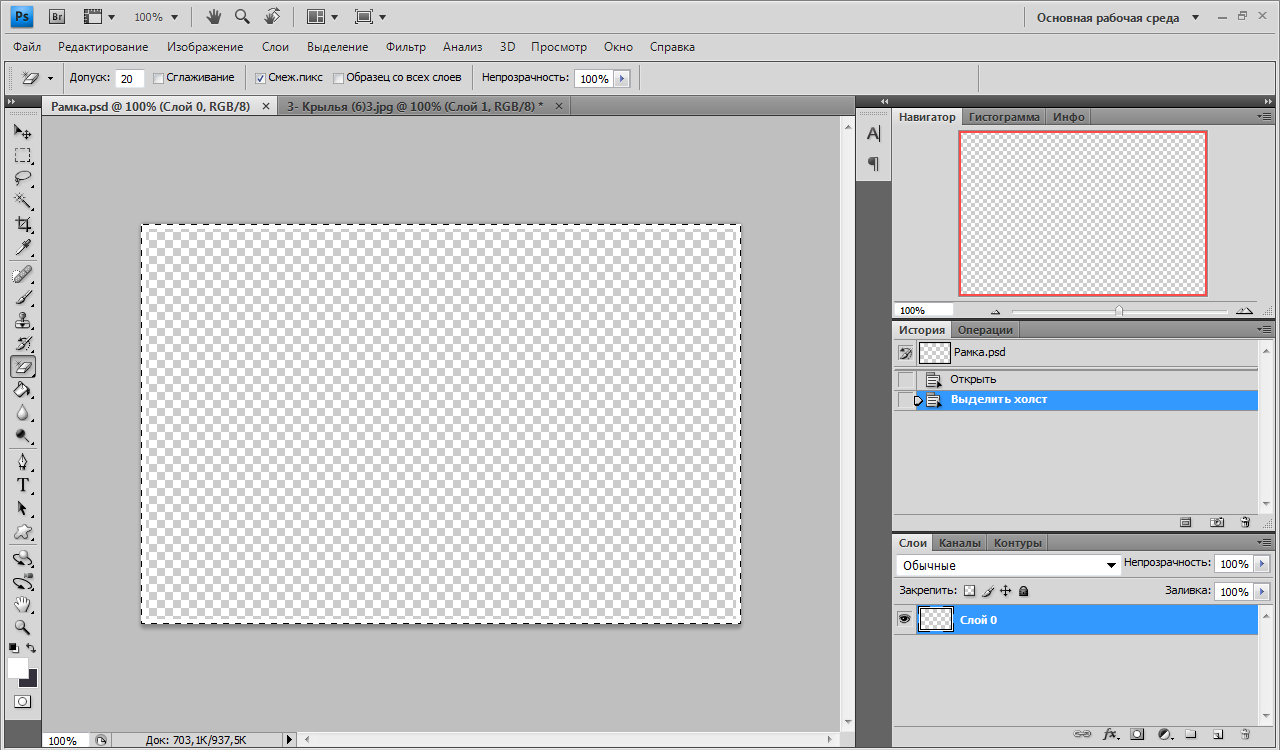Select the Blur tool
This screenshot has width=1280, height=750.
(22, 413)
